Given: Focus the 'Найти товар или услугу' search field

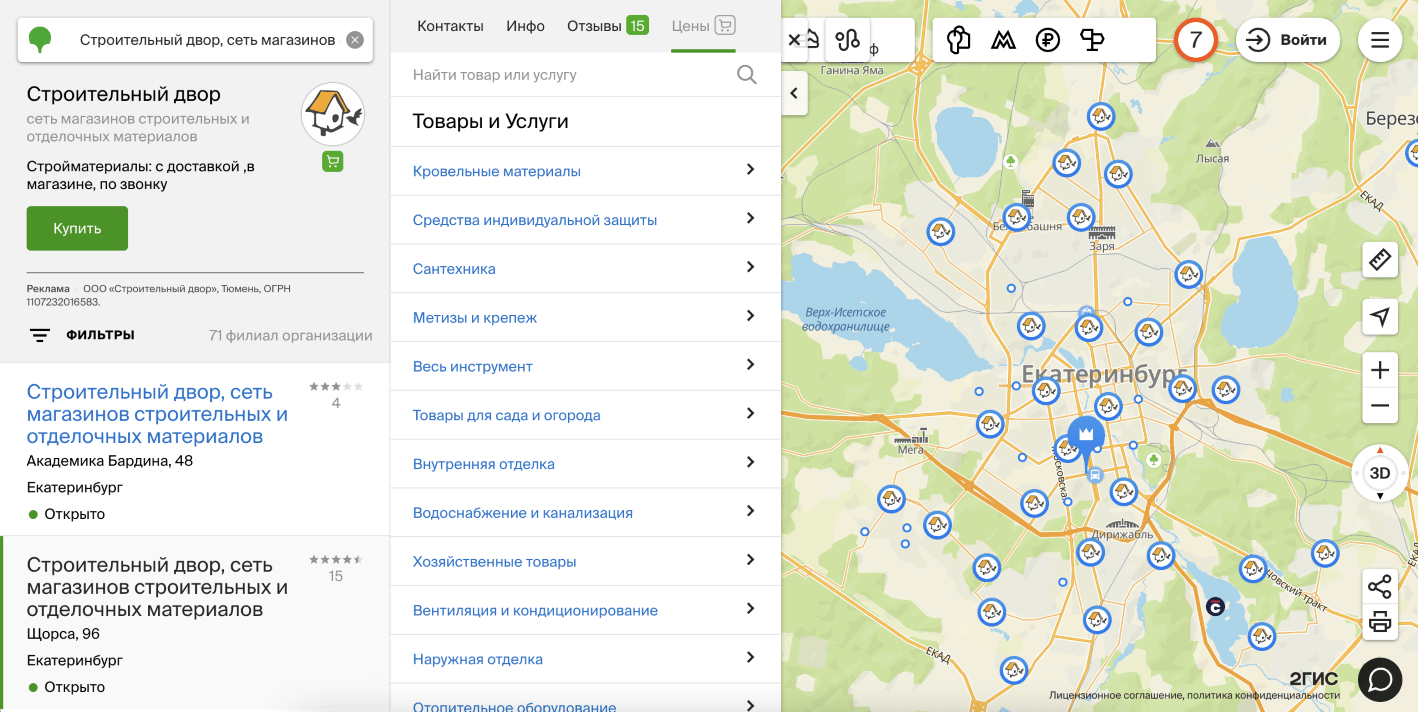Looking at the screenshot, I should (x=570, y=75).
